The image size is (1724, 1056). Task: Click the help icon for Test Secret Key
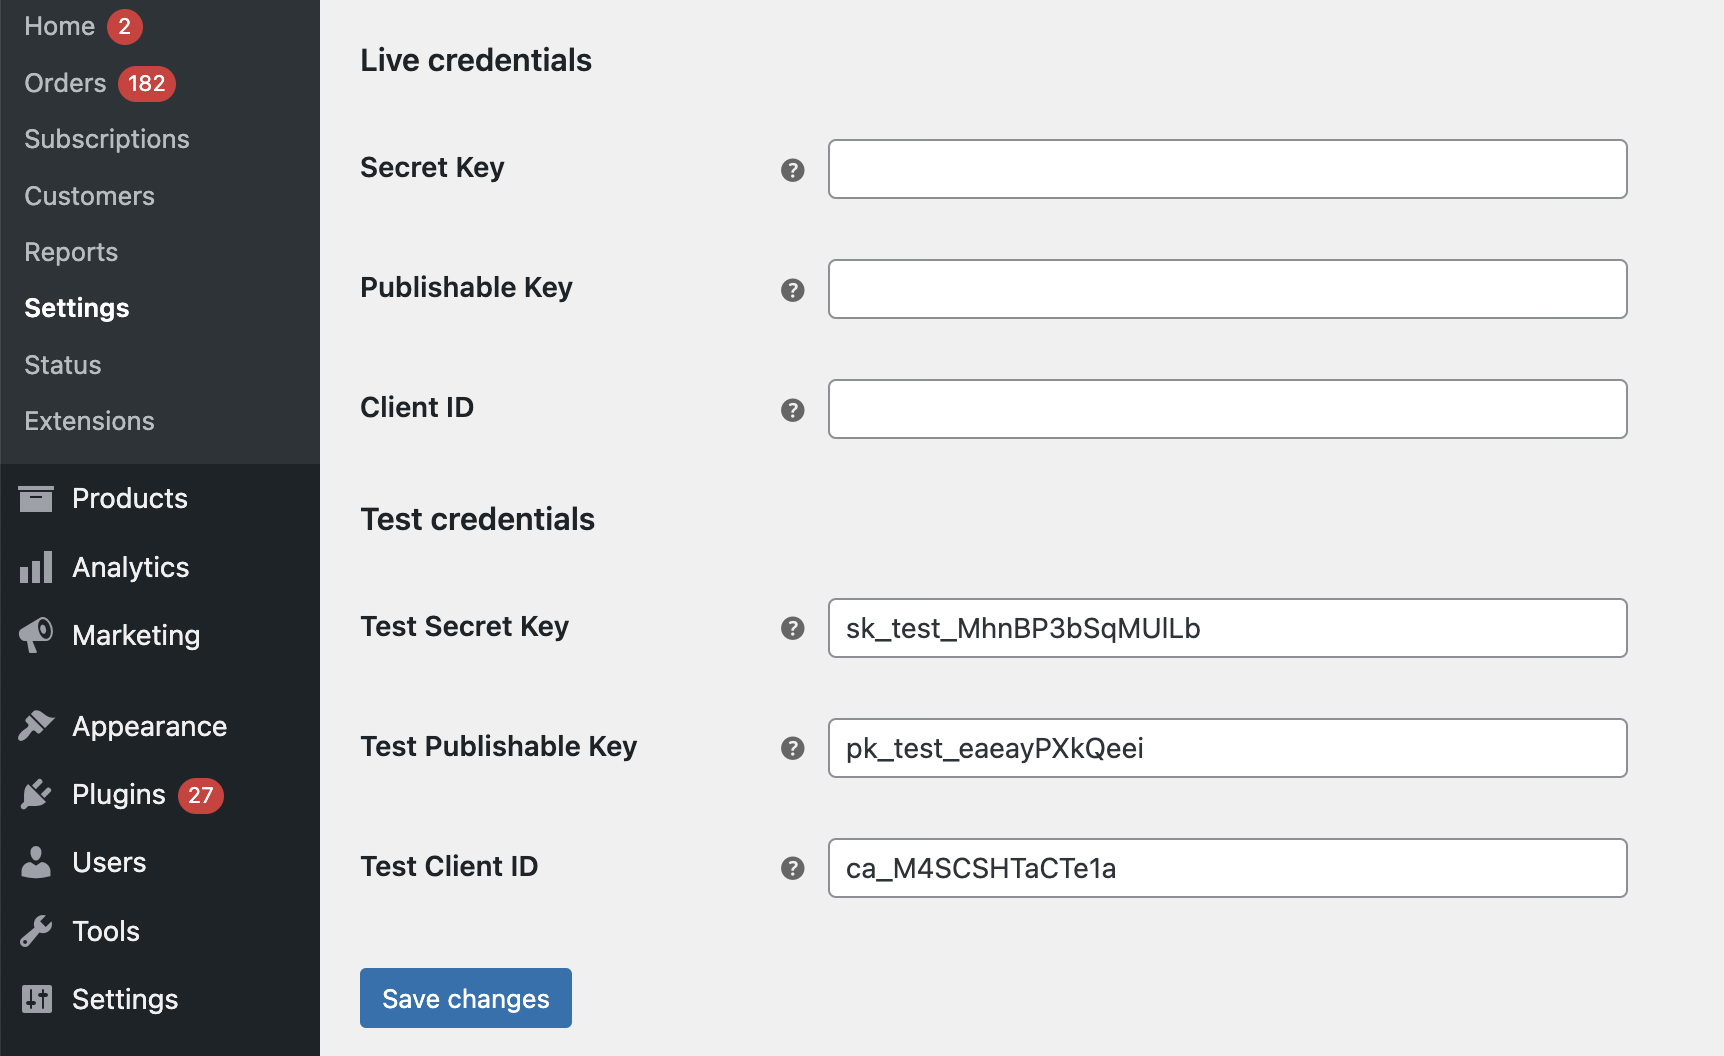792,628
